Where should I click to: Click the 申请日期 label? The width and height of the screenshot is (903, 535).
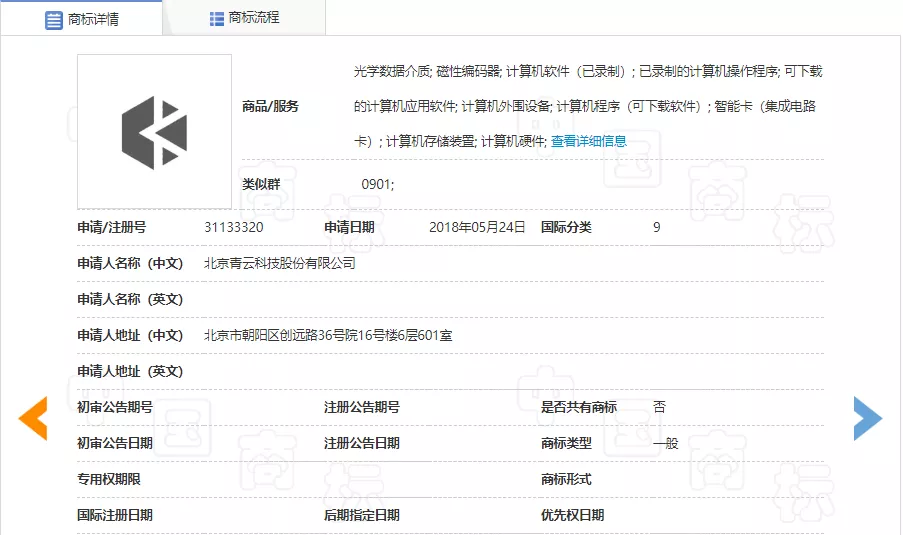coord(349,227)
